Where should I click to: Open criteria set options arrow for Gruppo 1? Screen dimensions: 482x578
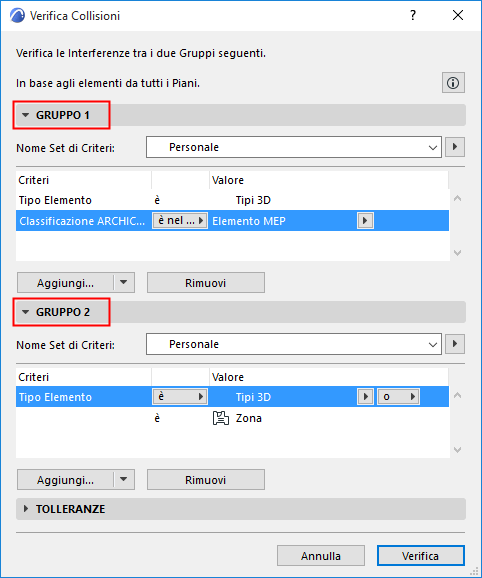(x=455, y=147)
